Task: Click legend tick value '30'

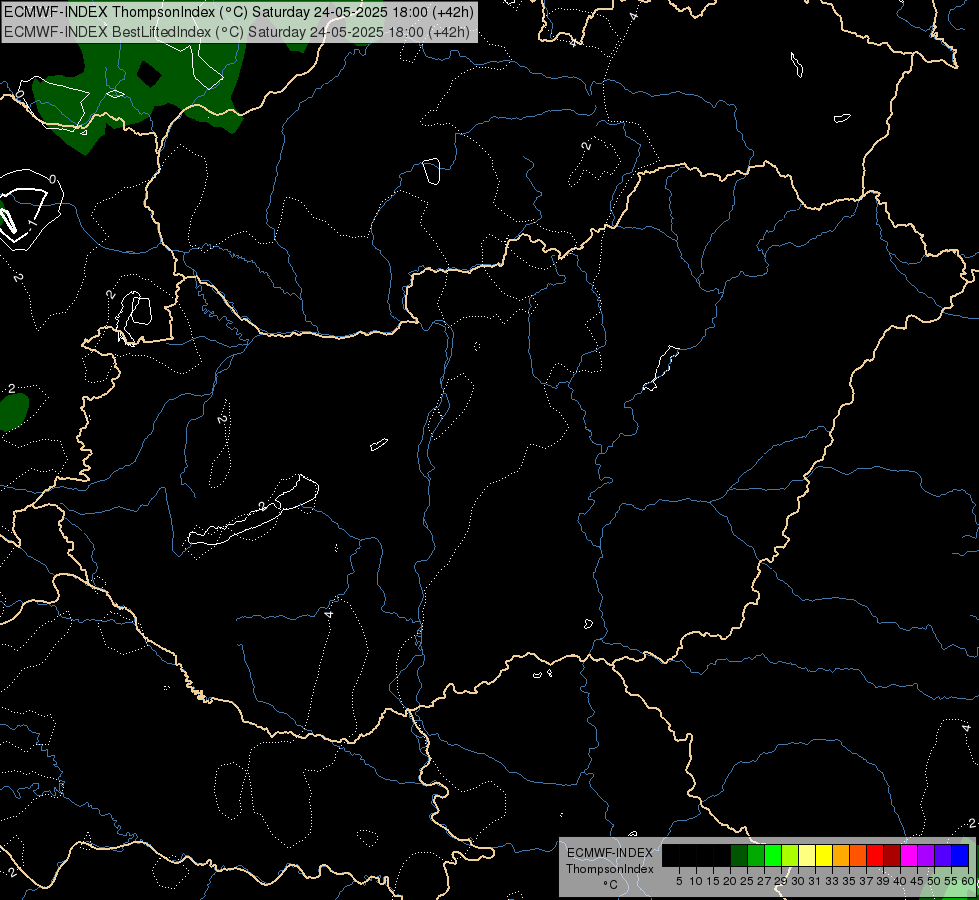Action: 799,881
